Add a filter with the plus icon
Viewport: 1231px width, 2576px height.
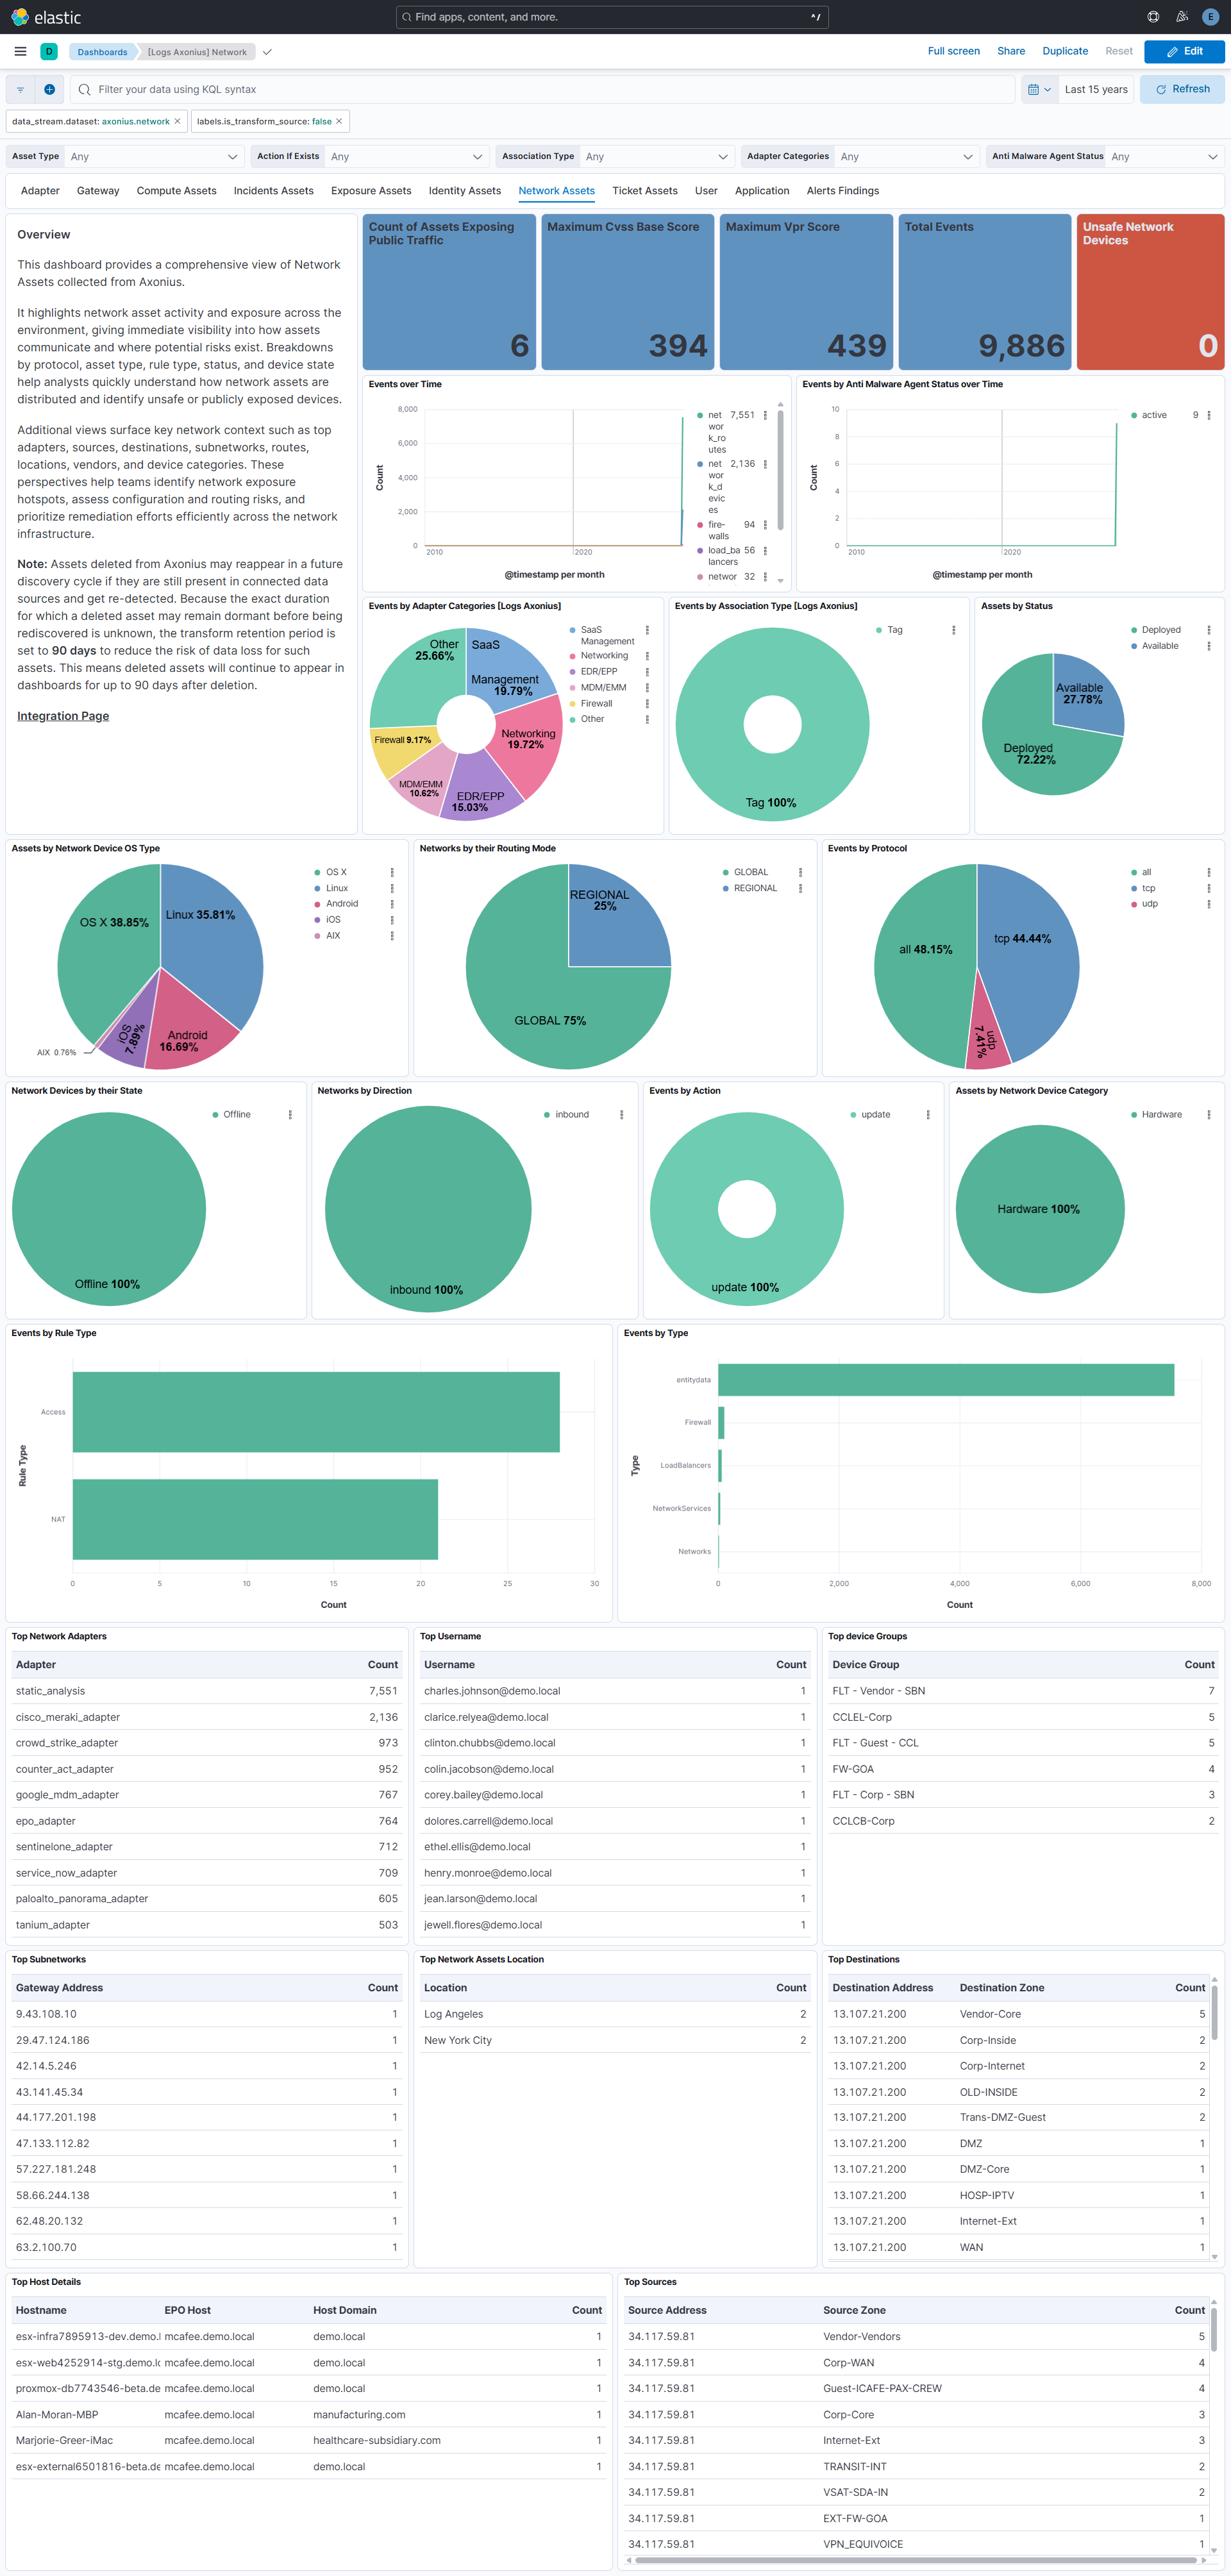point(49,89)
